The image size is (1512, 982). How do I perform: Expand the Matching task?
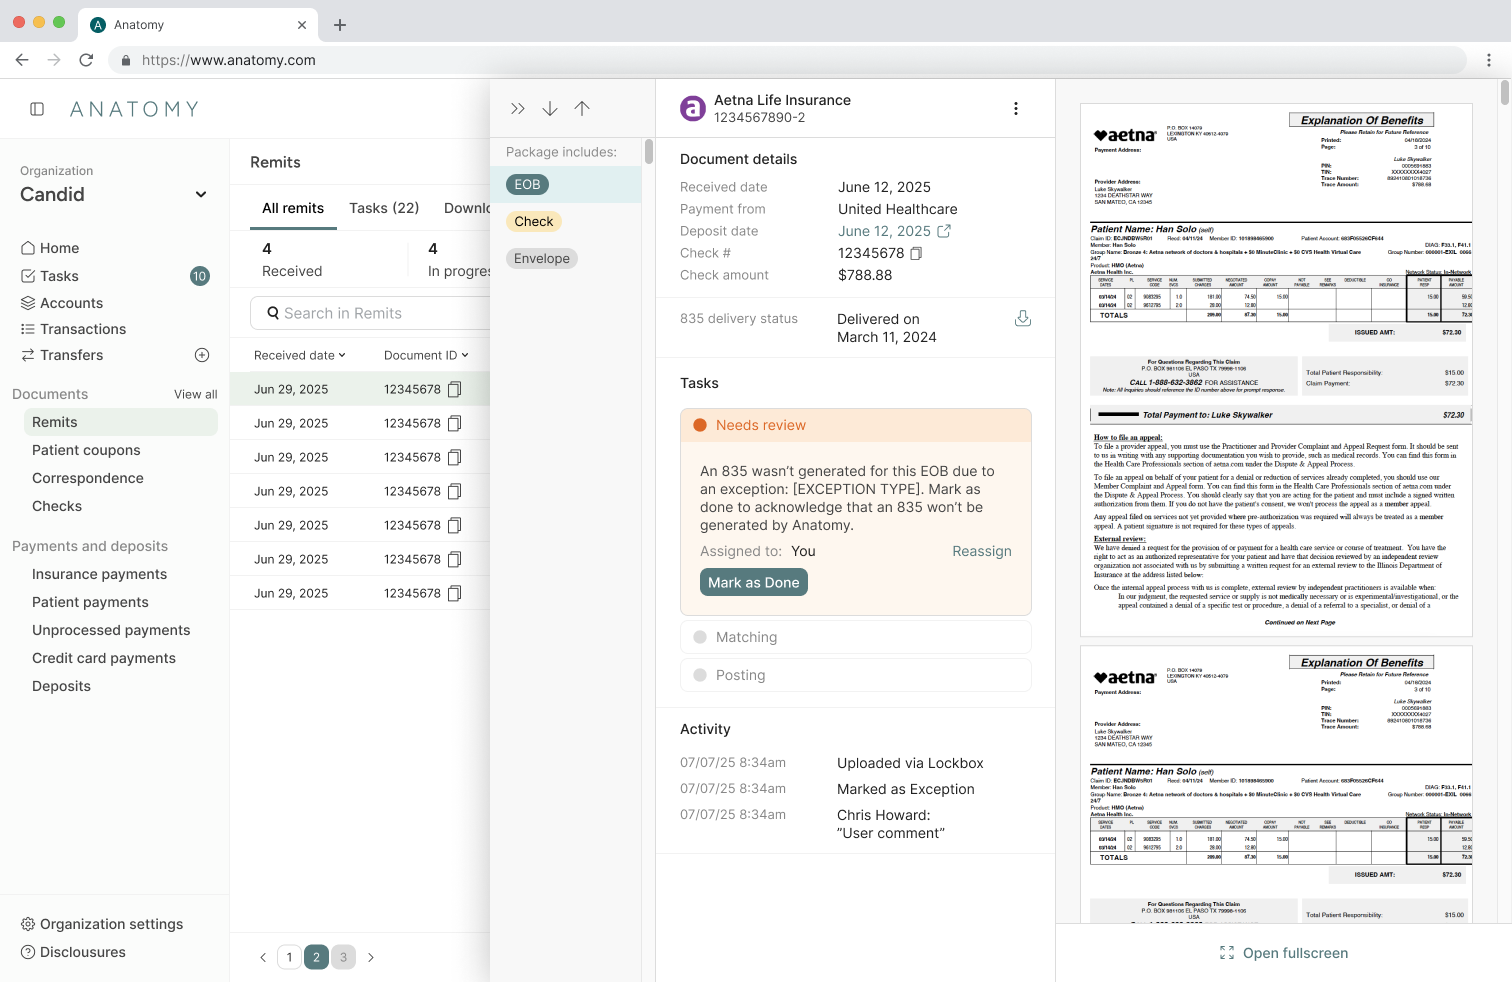(x=856, y=637)
